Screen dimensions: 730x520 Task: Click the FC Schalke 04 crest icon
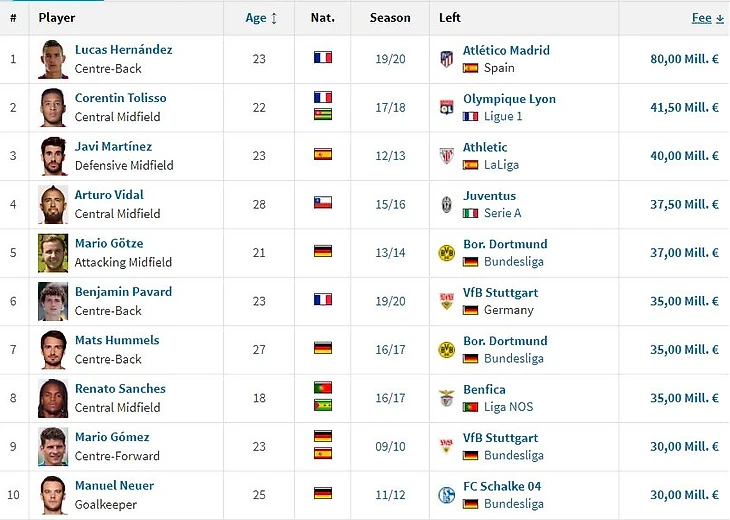(x=446, y=495)
